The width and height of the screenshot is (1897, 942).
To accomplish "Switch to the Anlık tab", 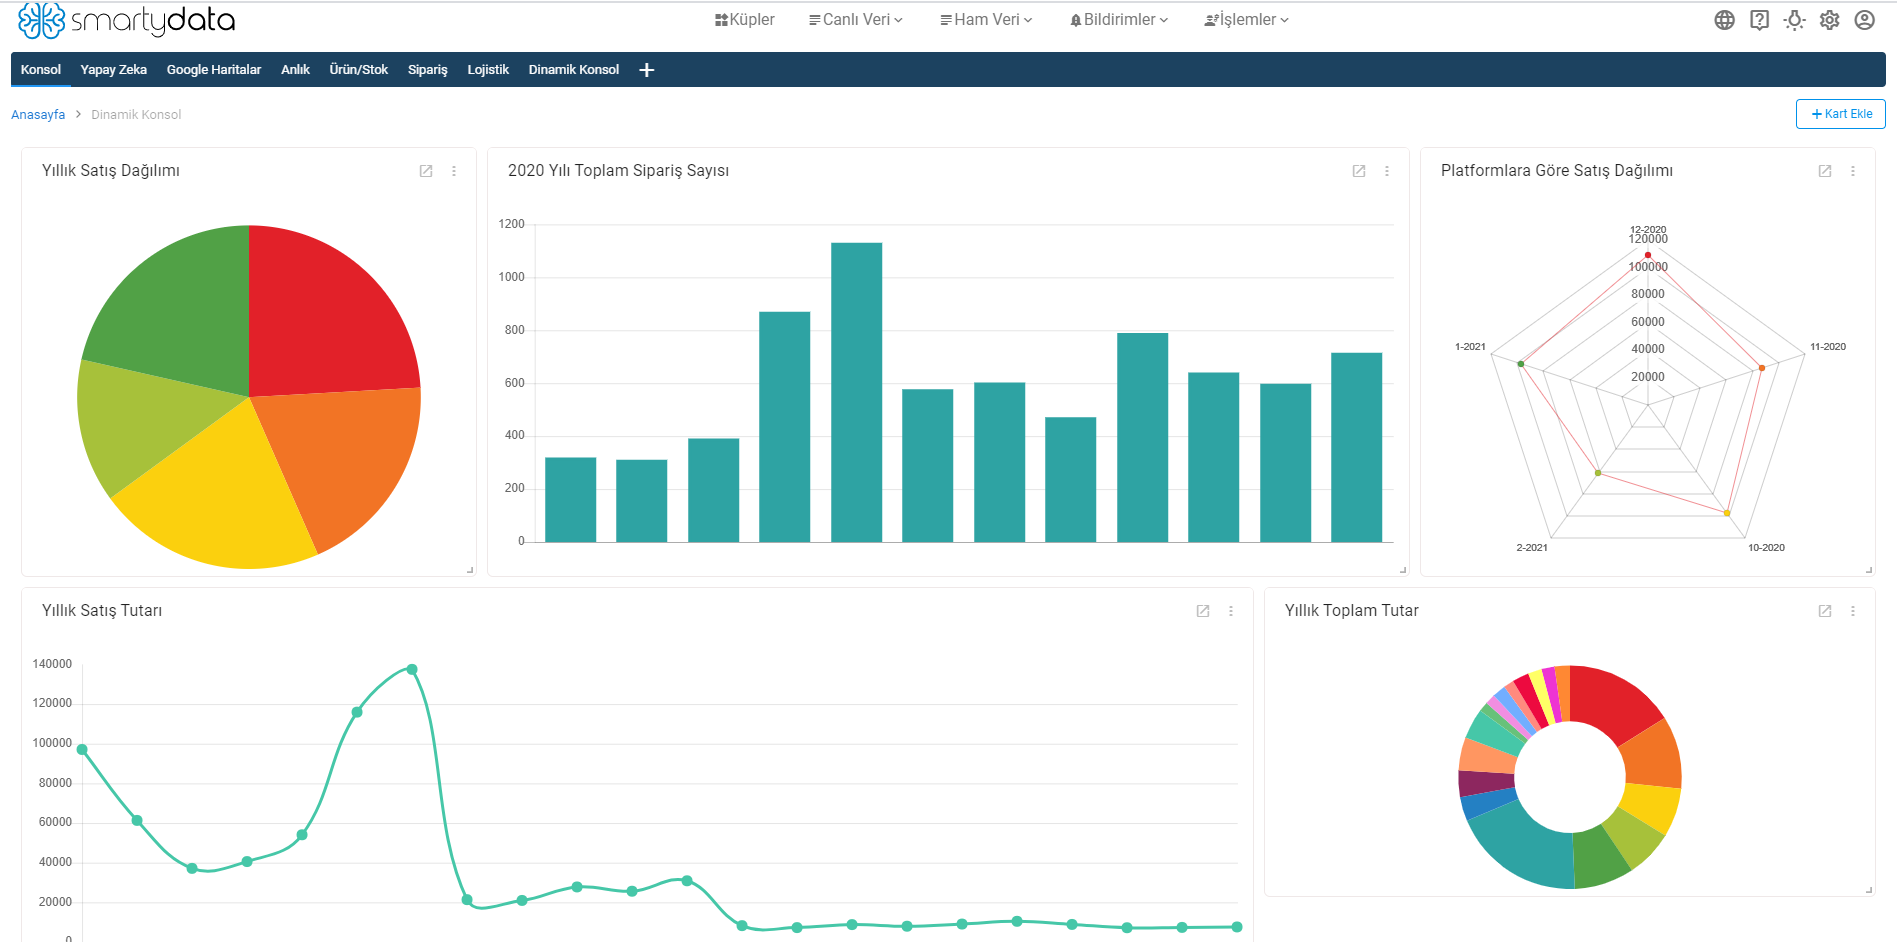I will (295, 70).
